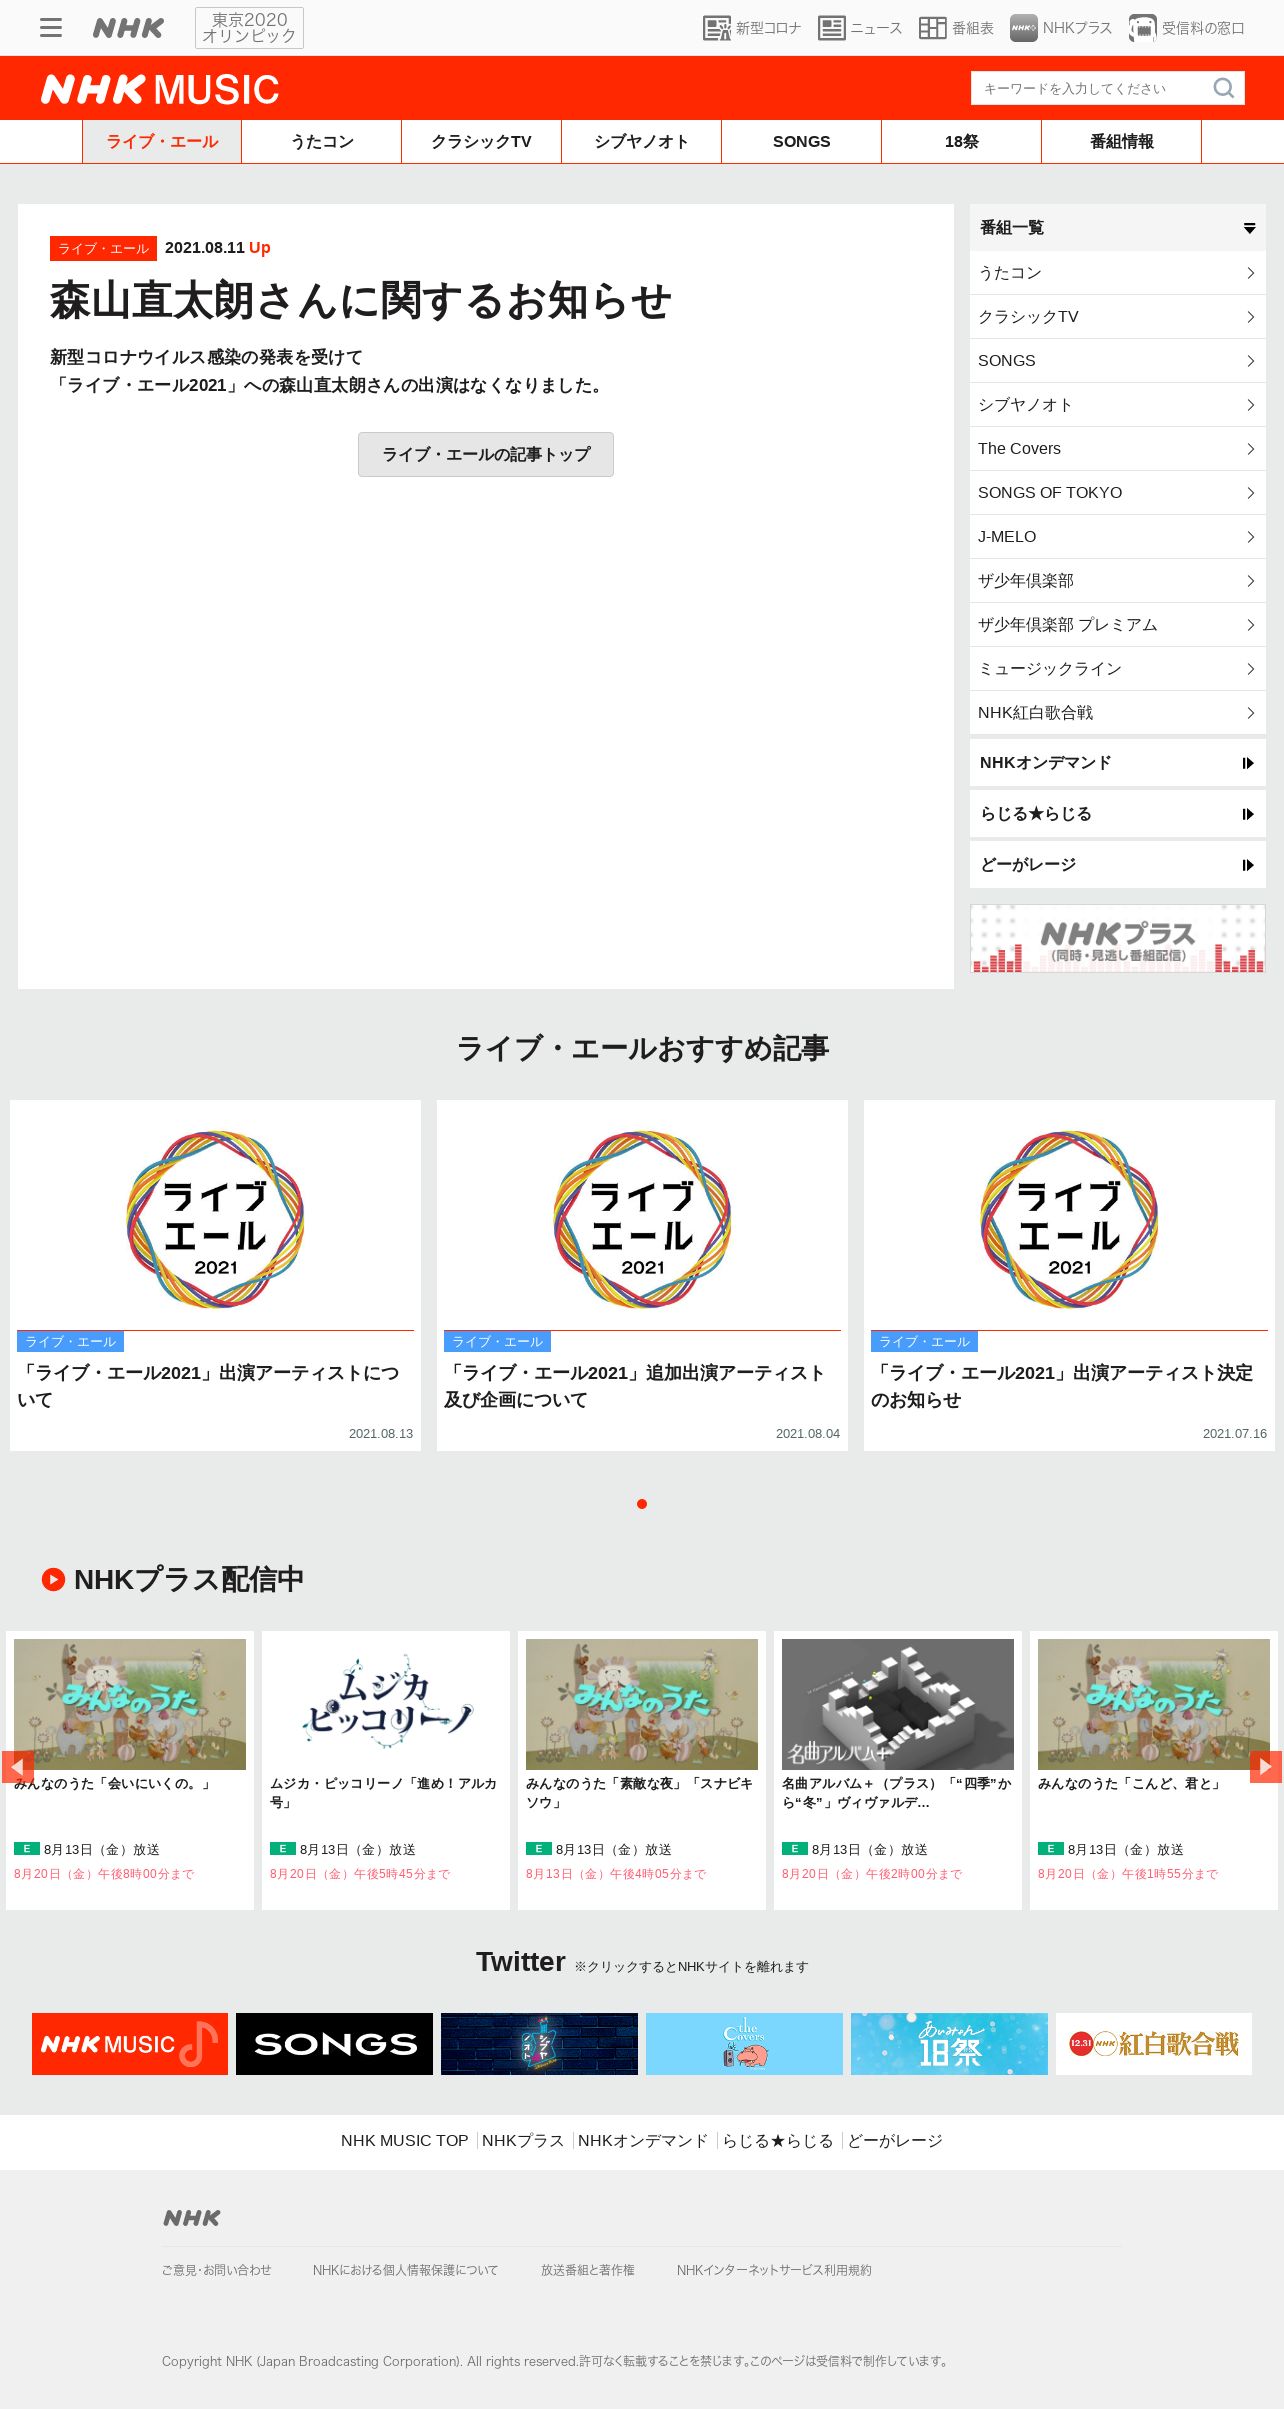The image size is (1284, 2409).
Task: Open SONGS in the sidebar list
Action: click(x=1118, y=361)
